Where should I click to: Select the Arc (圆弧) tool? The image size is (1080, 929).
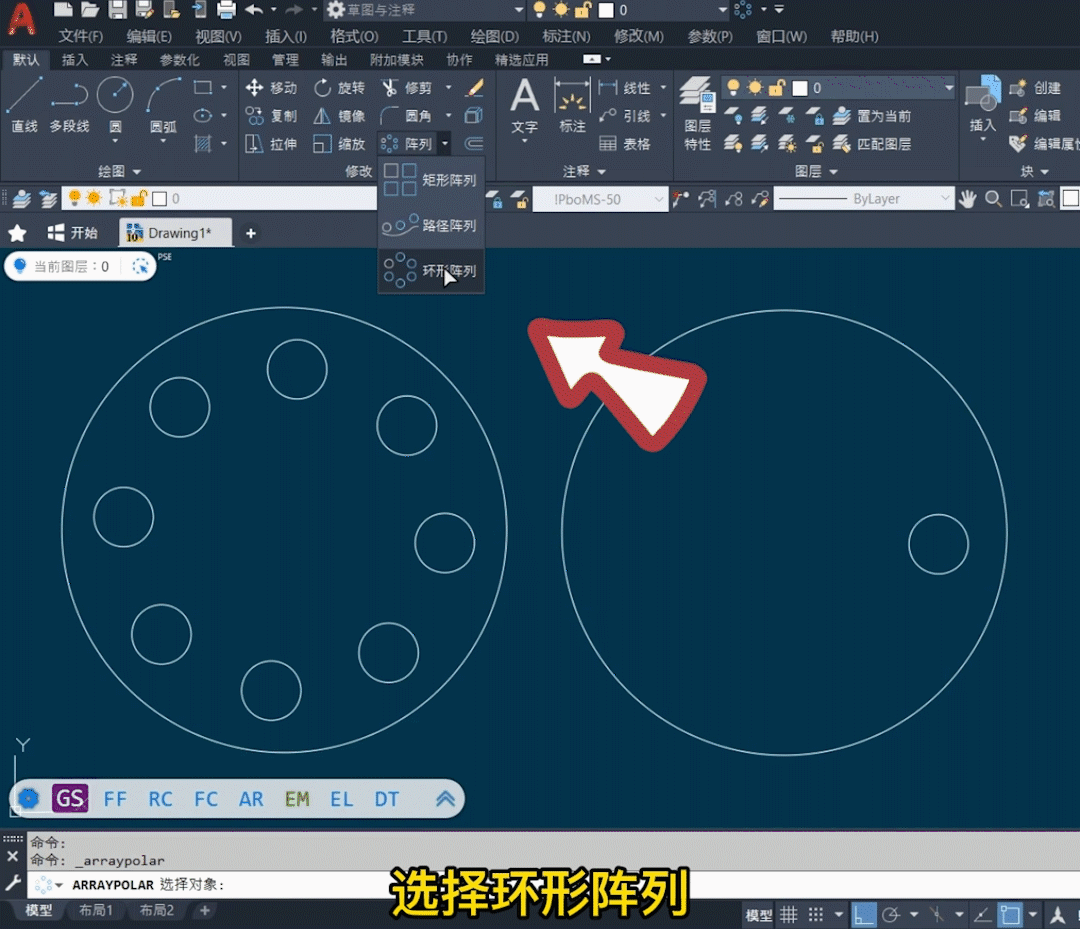click(163, 103)
